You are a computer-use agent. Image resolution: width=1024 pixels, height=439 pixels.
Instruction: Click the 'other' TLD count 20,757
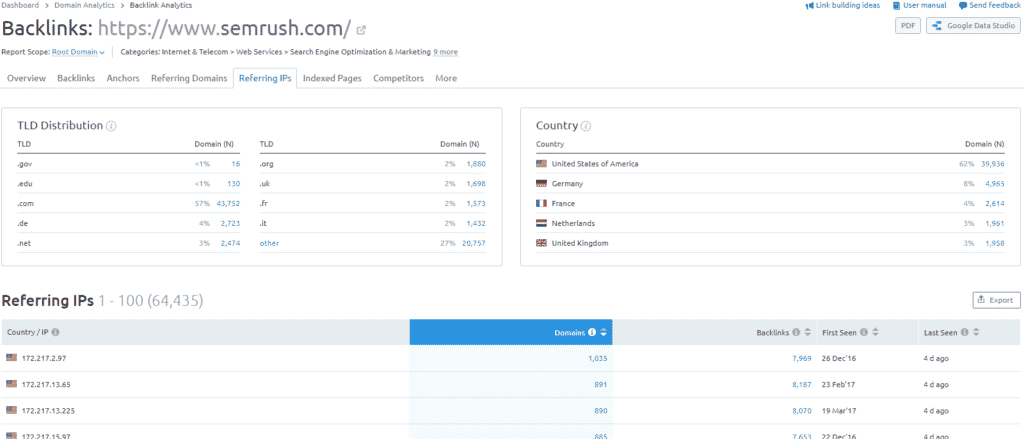[x=474, y=243]
